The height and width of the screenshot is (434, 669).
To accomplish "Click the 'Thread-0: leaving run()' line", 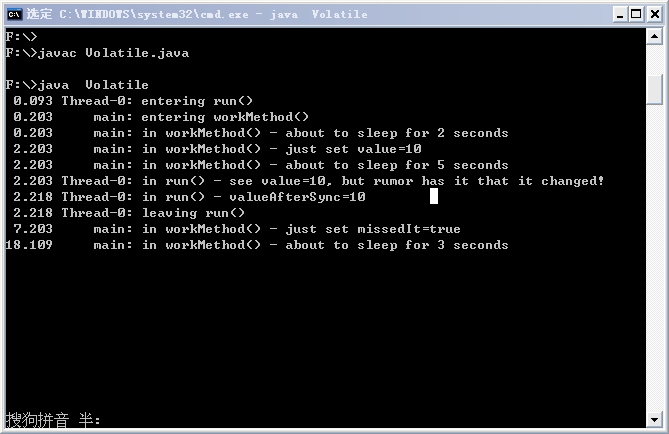I will tap(129, 213).
